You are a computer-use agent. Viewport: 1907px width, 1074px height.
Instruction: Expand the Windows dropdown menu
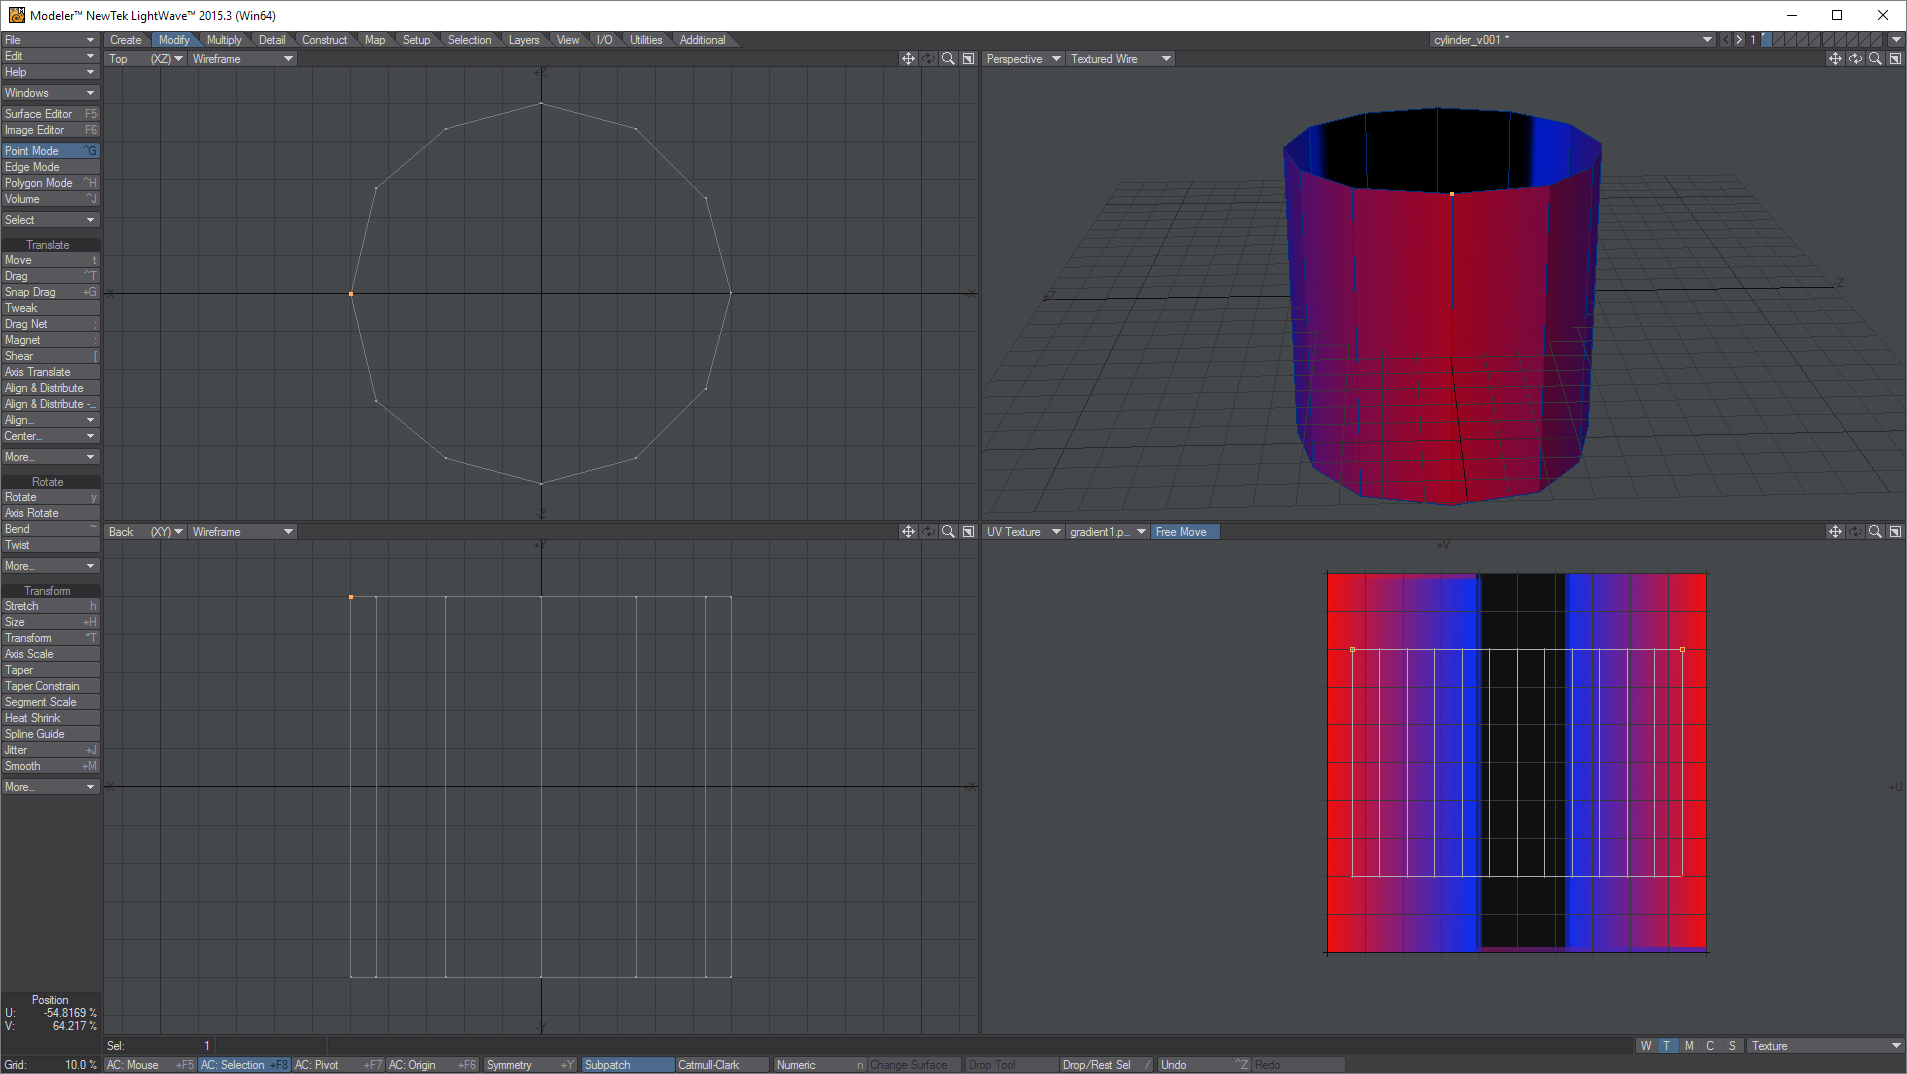click(x=49, y=93)
